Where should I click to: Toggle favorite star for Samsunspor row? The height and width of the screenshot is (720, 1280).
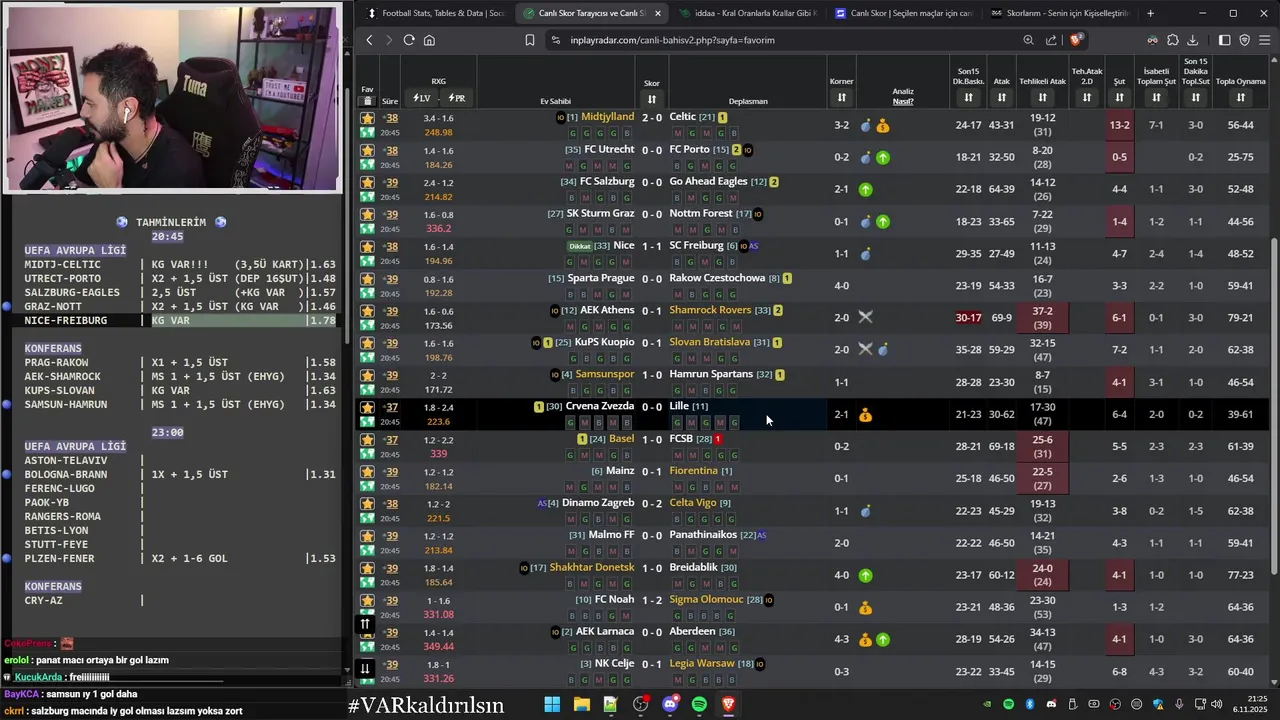(368, 375)
